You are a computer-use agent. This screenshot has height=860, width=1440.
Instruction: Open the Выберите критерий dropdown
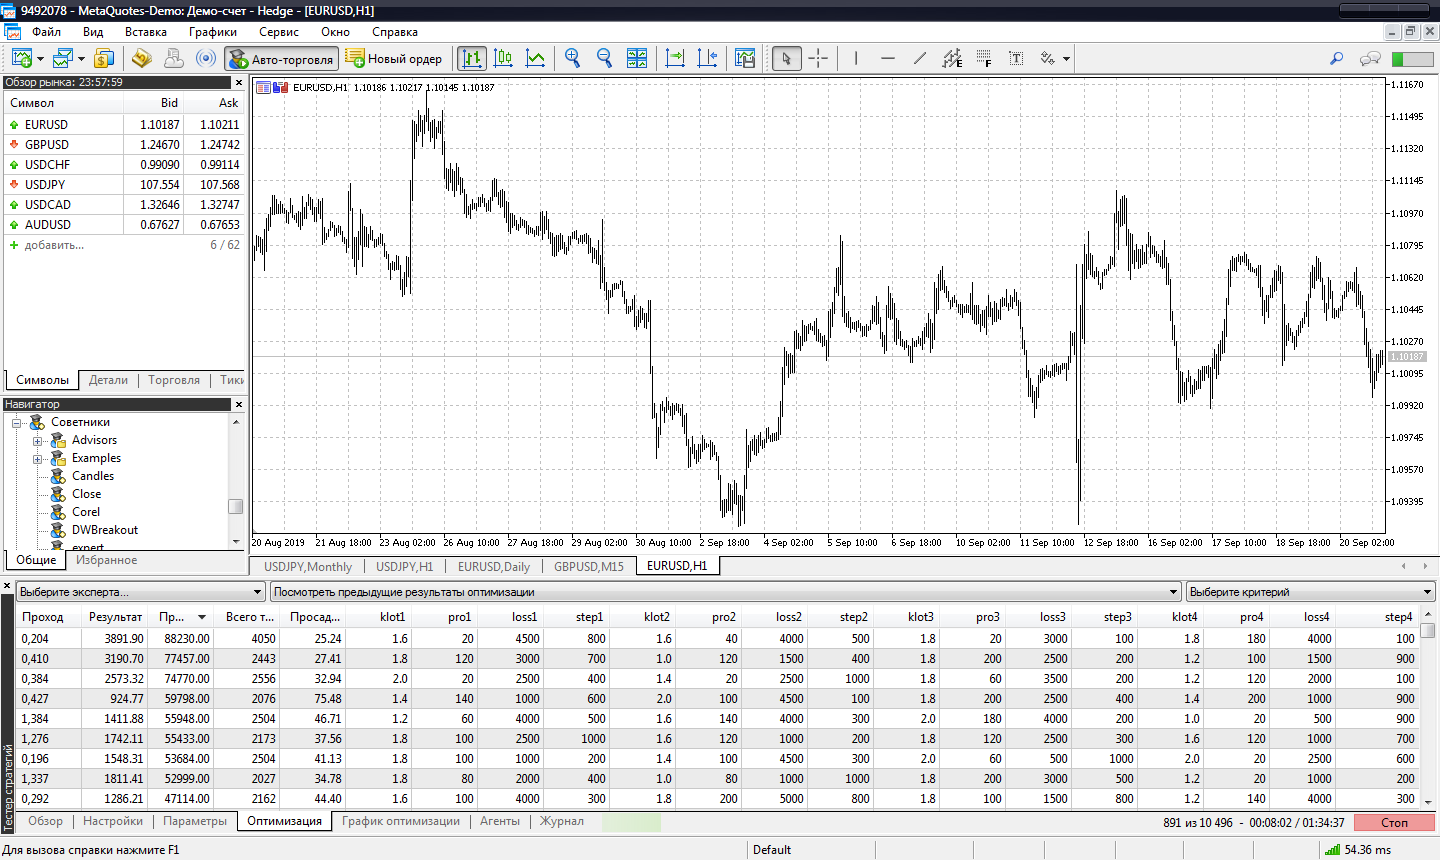pyautogui.click(x=1310, y=592)
